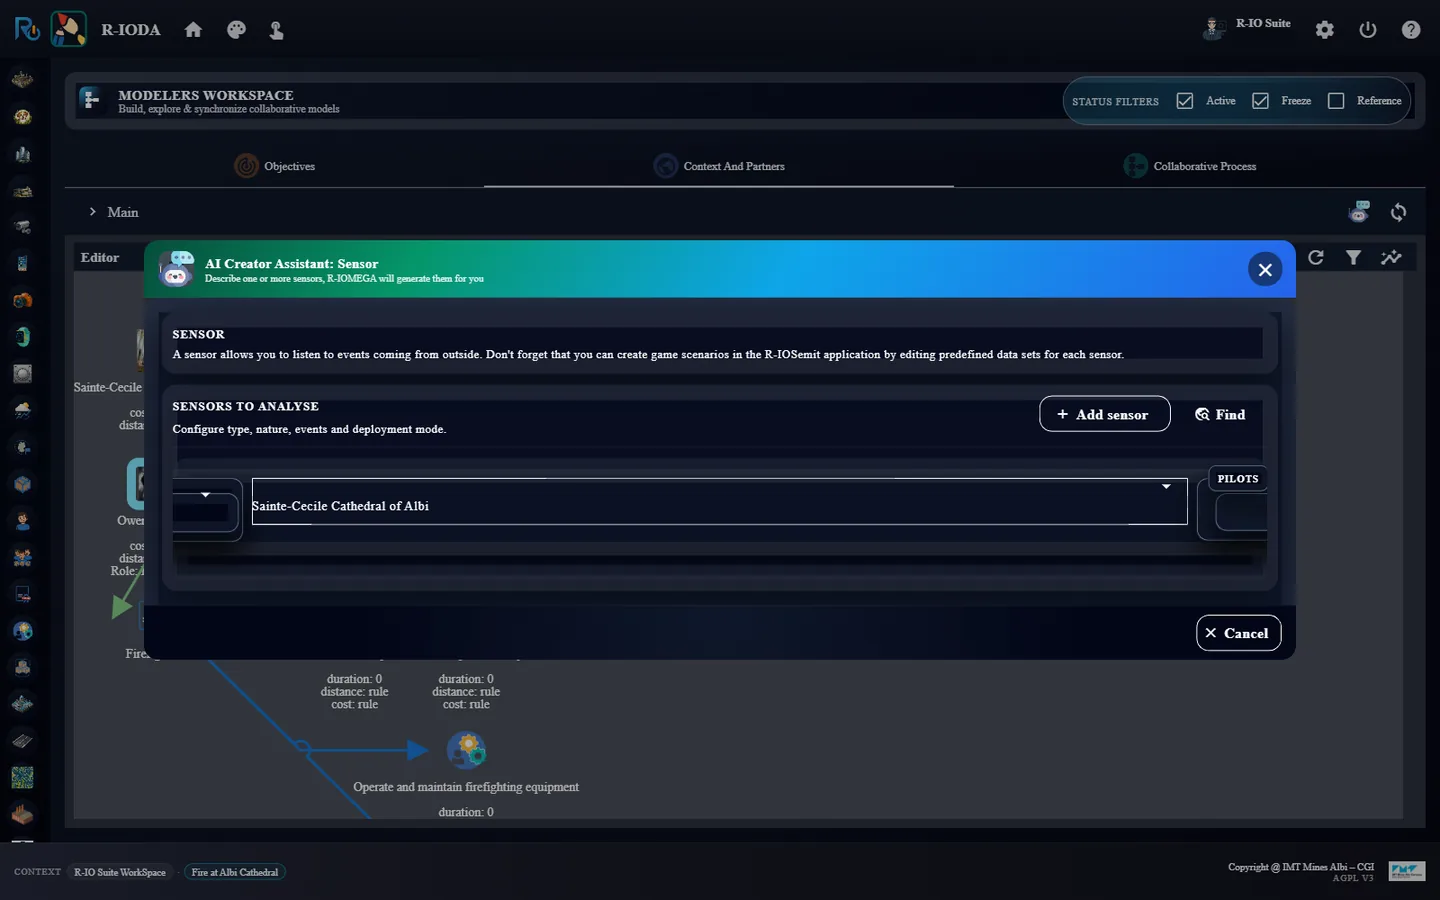Select the skyscraper buildings sidebar icon
Screen dimensions: 1440x900
(x=22, y=154)
